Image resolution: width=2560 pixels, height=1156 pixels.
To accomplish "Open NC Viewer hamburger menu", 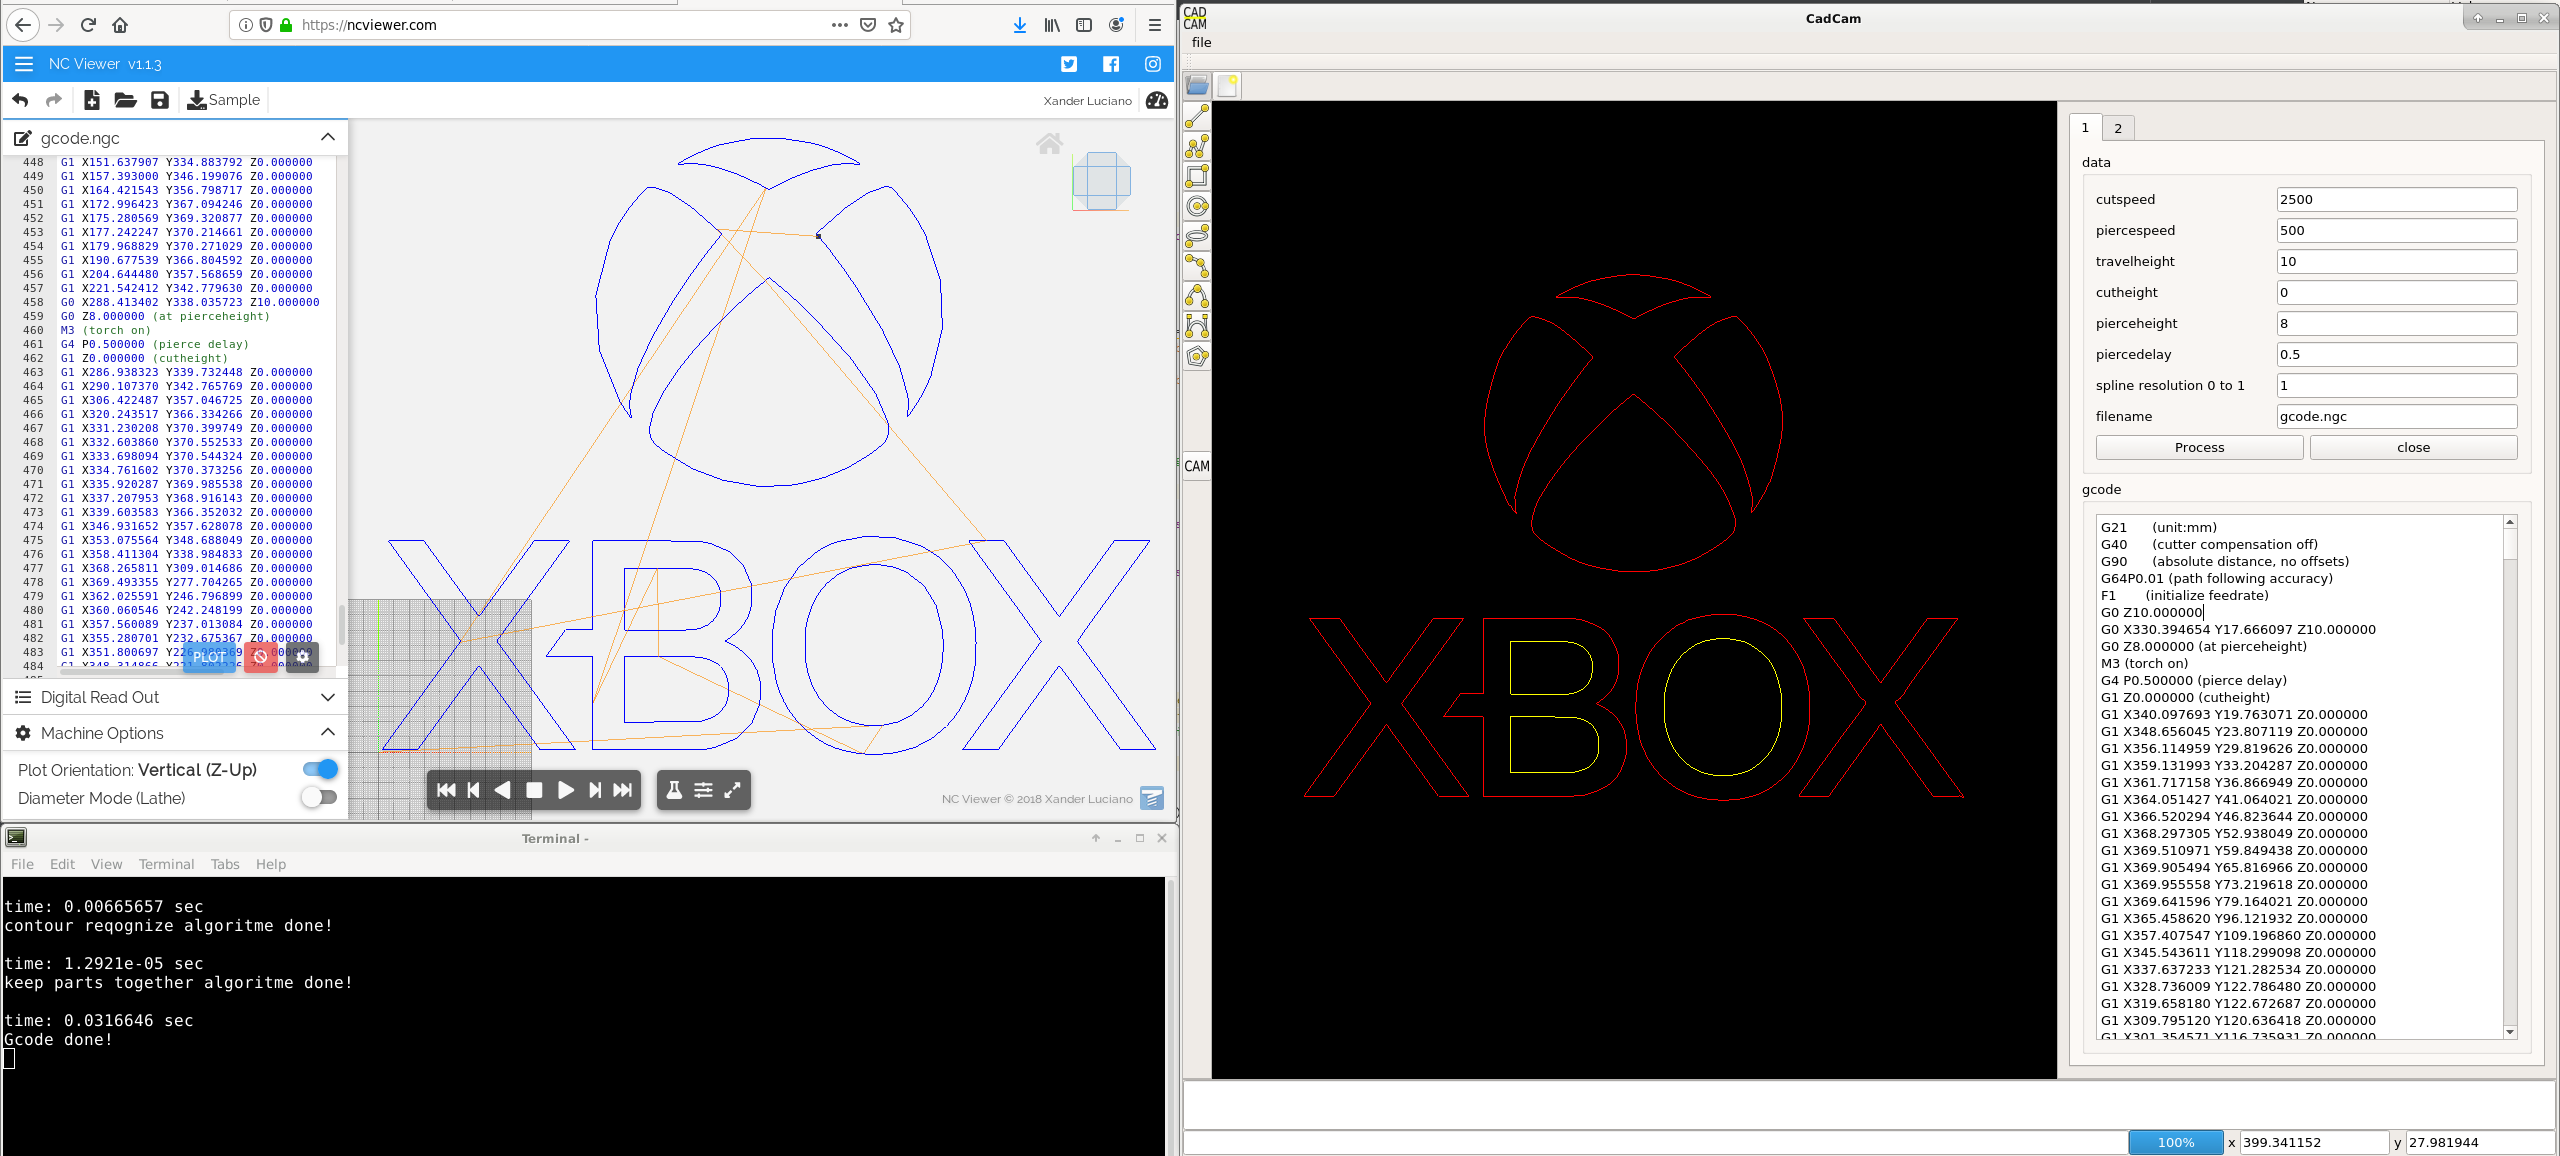I will (x=24, y=64).
